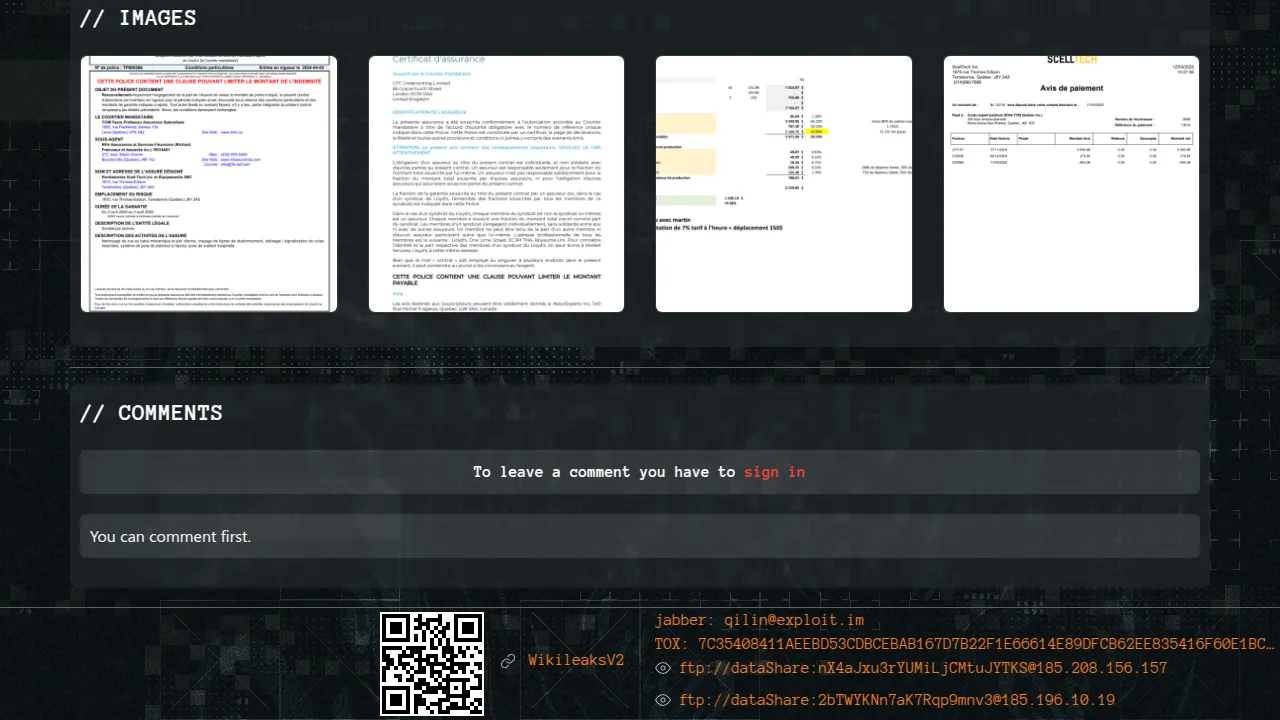Click the jabber contact address text

click(759, 620)
